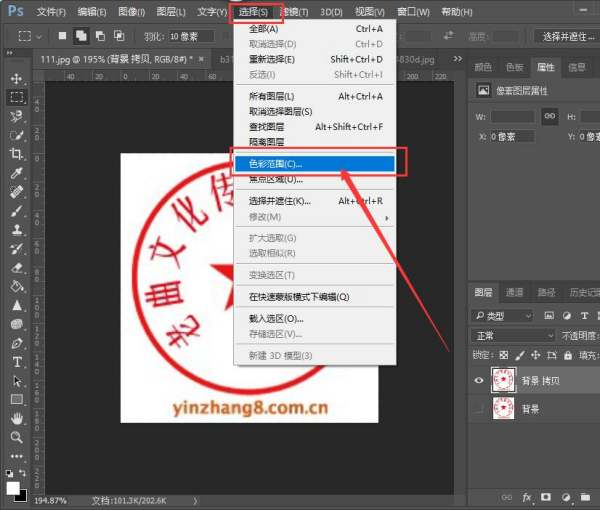Select the Zoom magnifier tool
The width and height of the screenshot is (600, 510).
click(17, 437)
